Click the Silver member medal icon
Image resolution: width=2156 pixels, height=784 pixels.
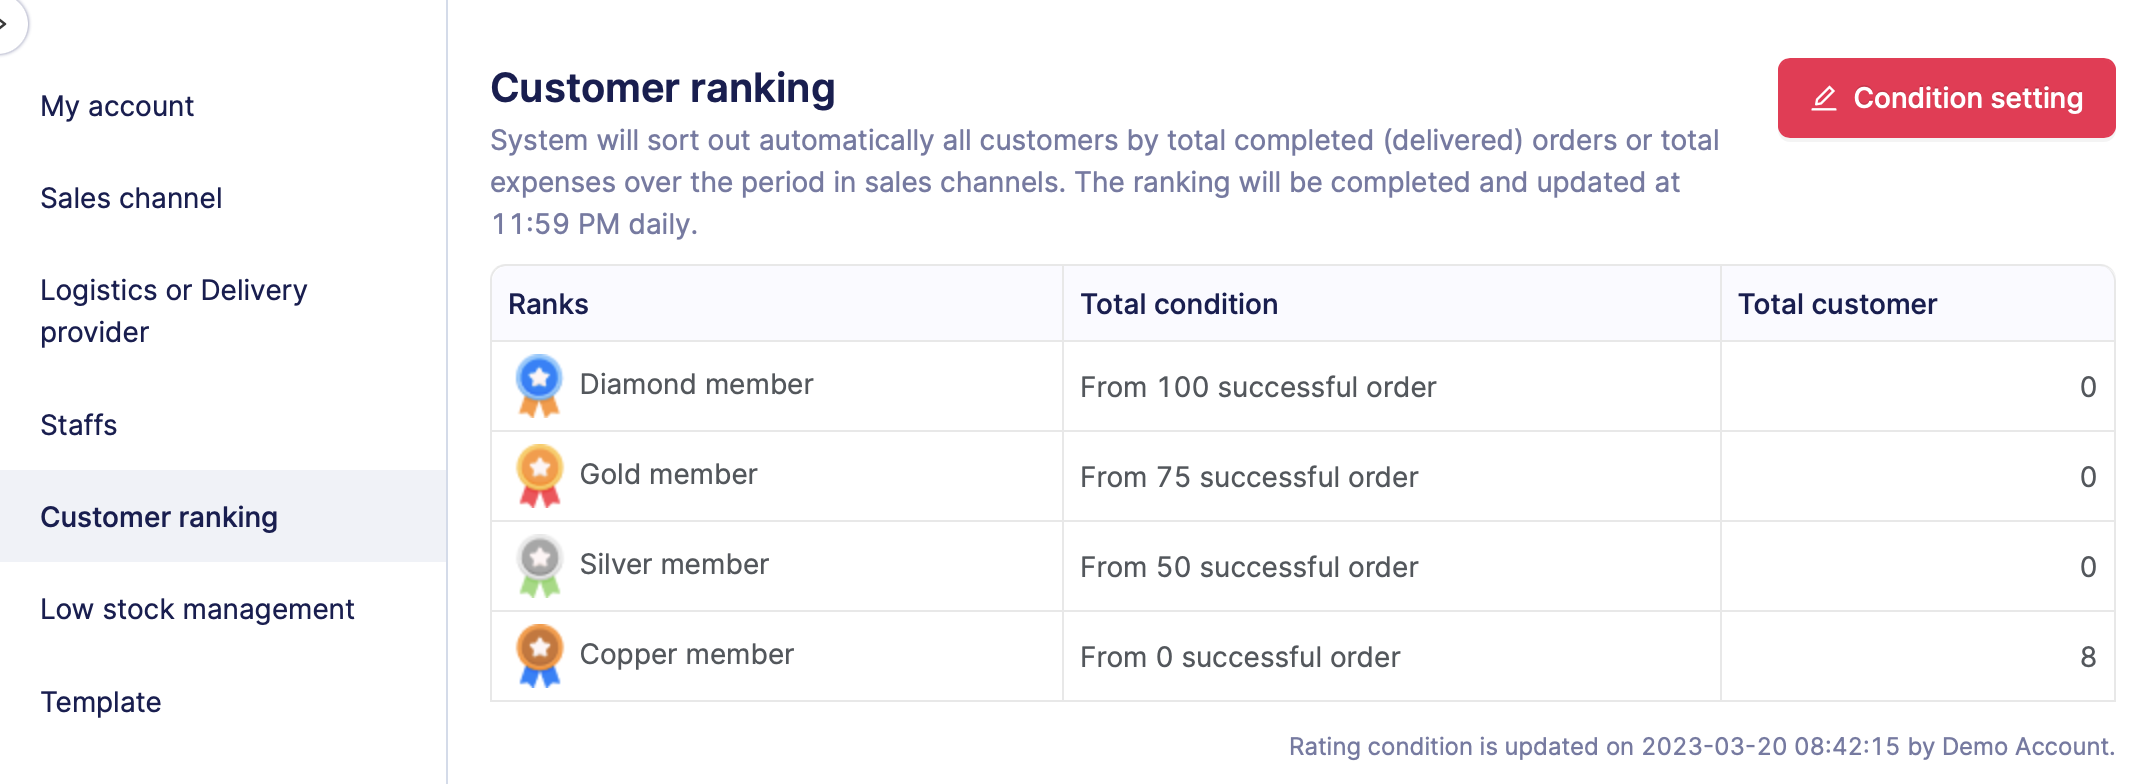coord(539,565)
